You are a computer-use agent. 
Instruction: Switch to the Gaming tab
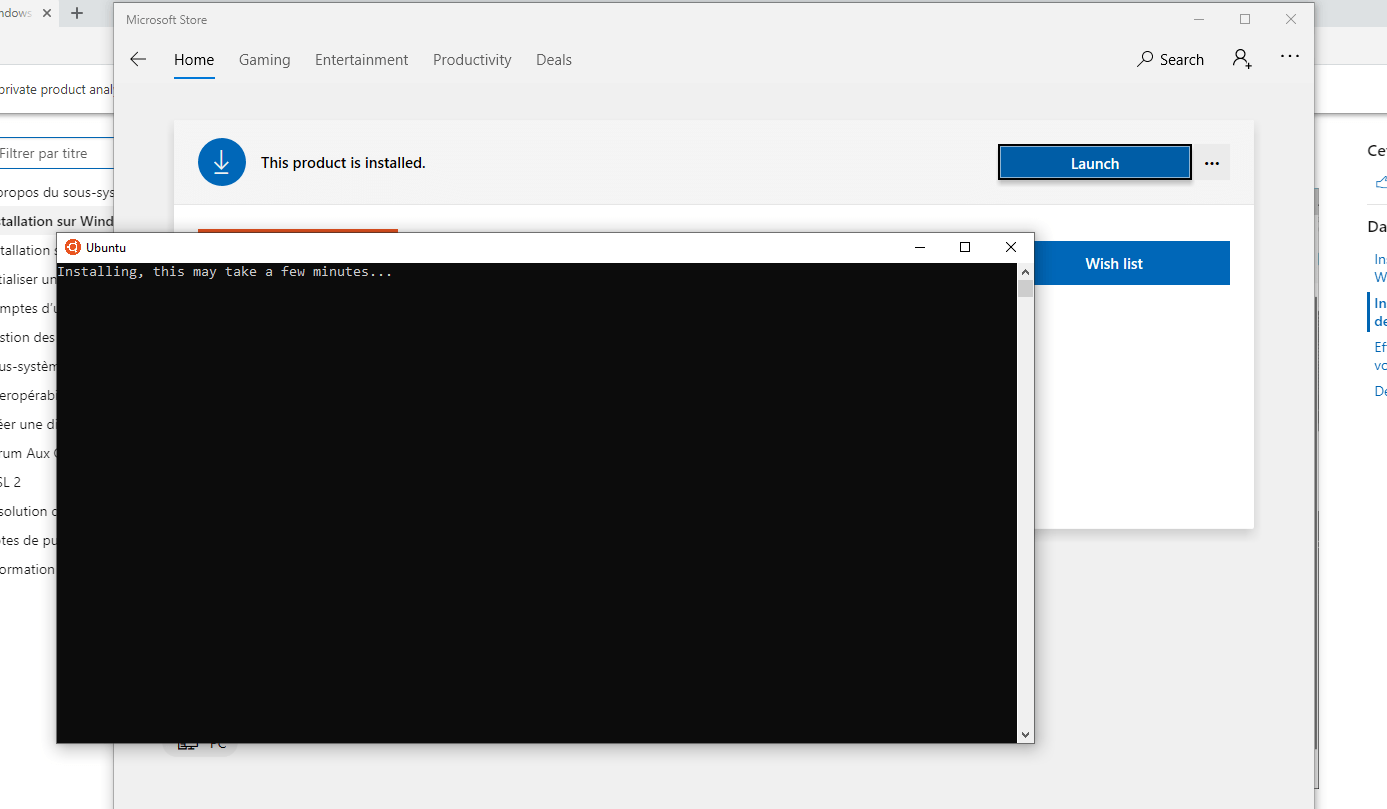(x=264, y=60)
